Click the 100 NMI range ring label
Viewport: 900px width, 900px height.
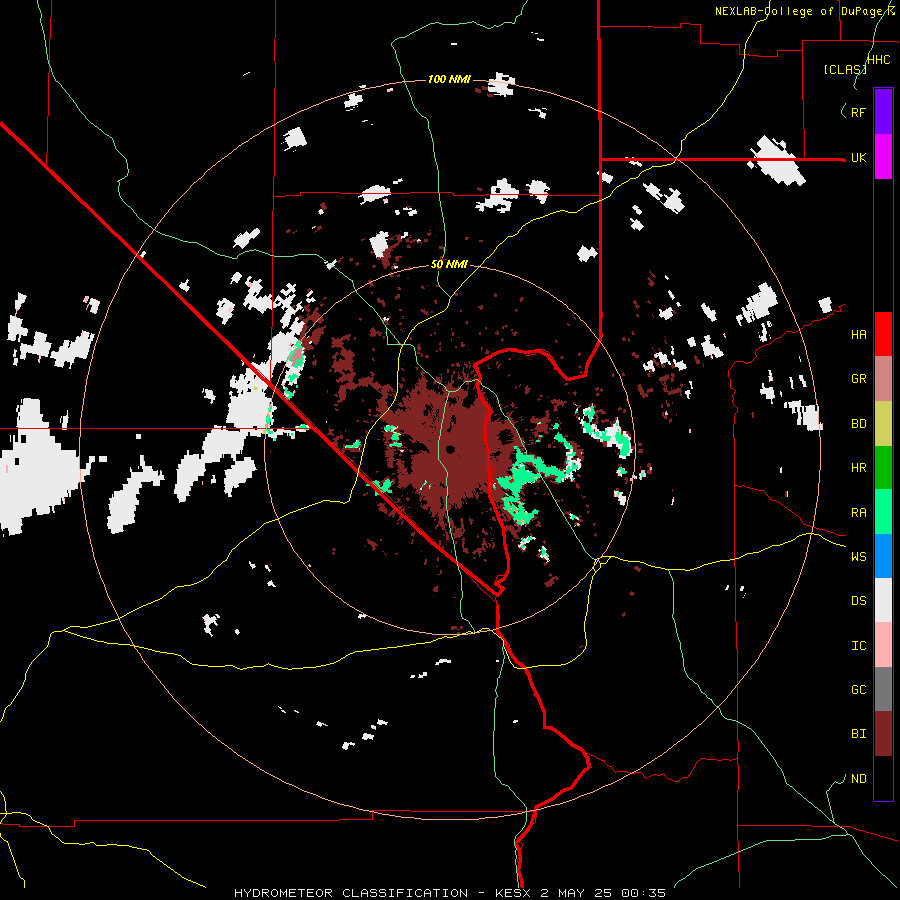449,79
